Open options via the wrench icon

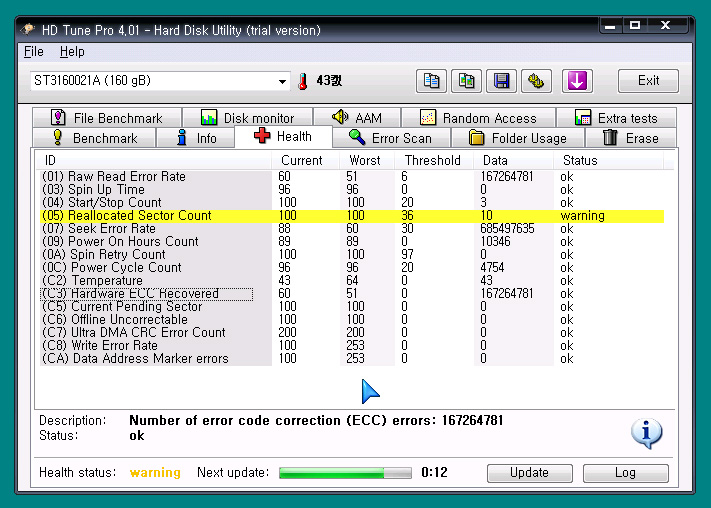click(x=536, y=81)
